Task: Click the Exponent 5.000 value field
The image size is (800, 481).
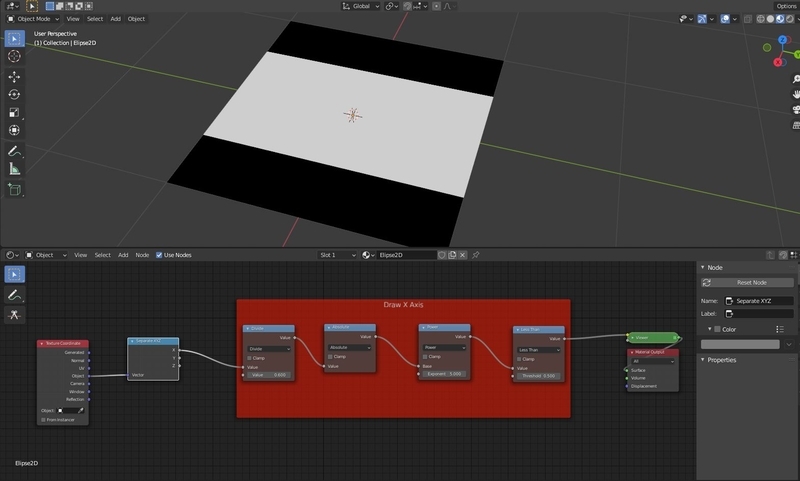Action: [444, 374]
